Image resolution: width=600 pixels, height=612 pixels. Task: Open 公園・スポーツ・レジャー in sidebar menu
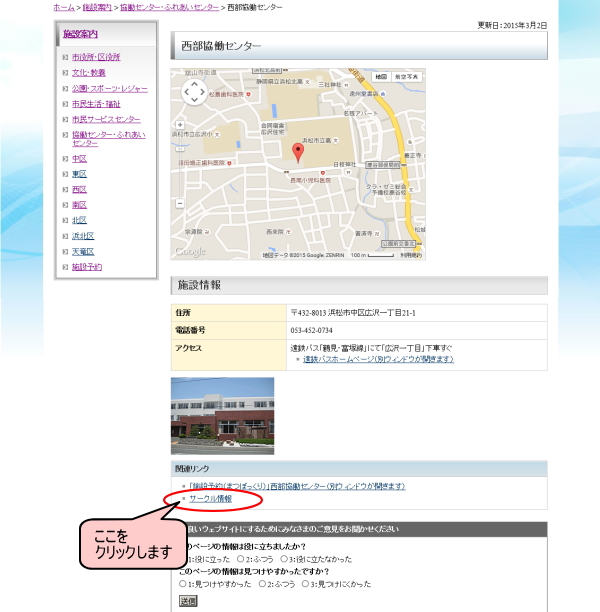tap(110, 88)
